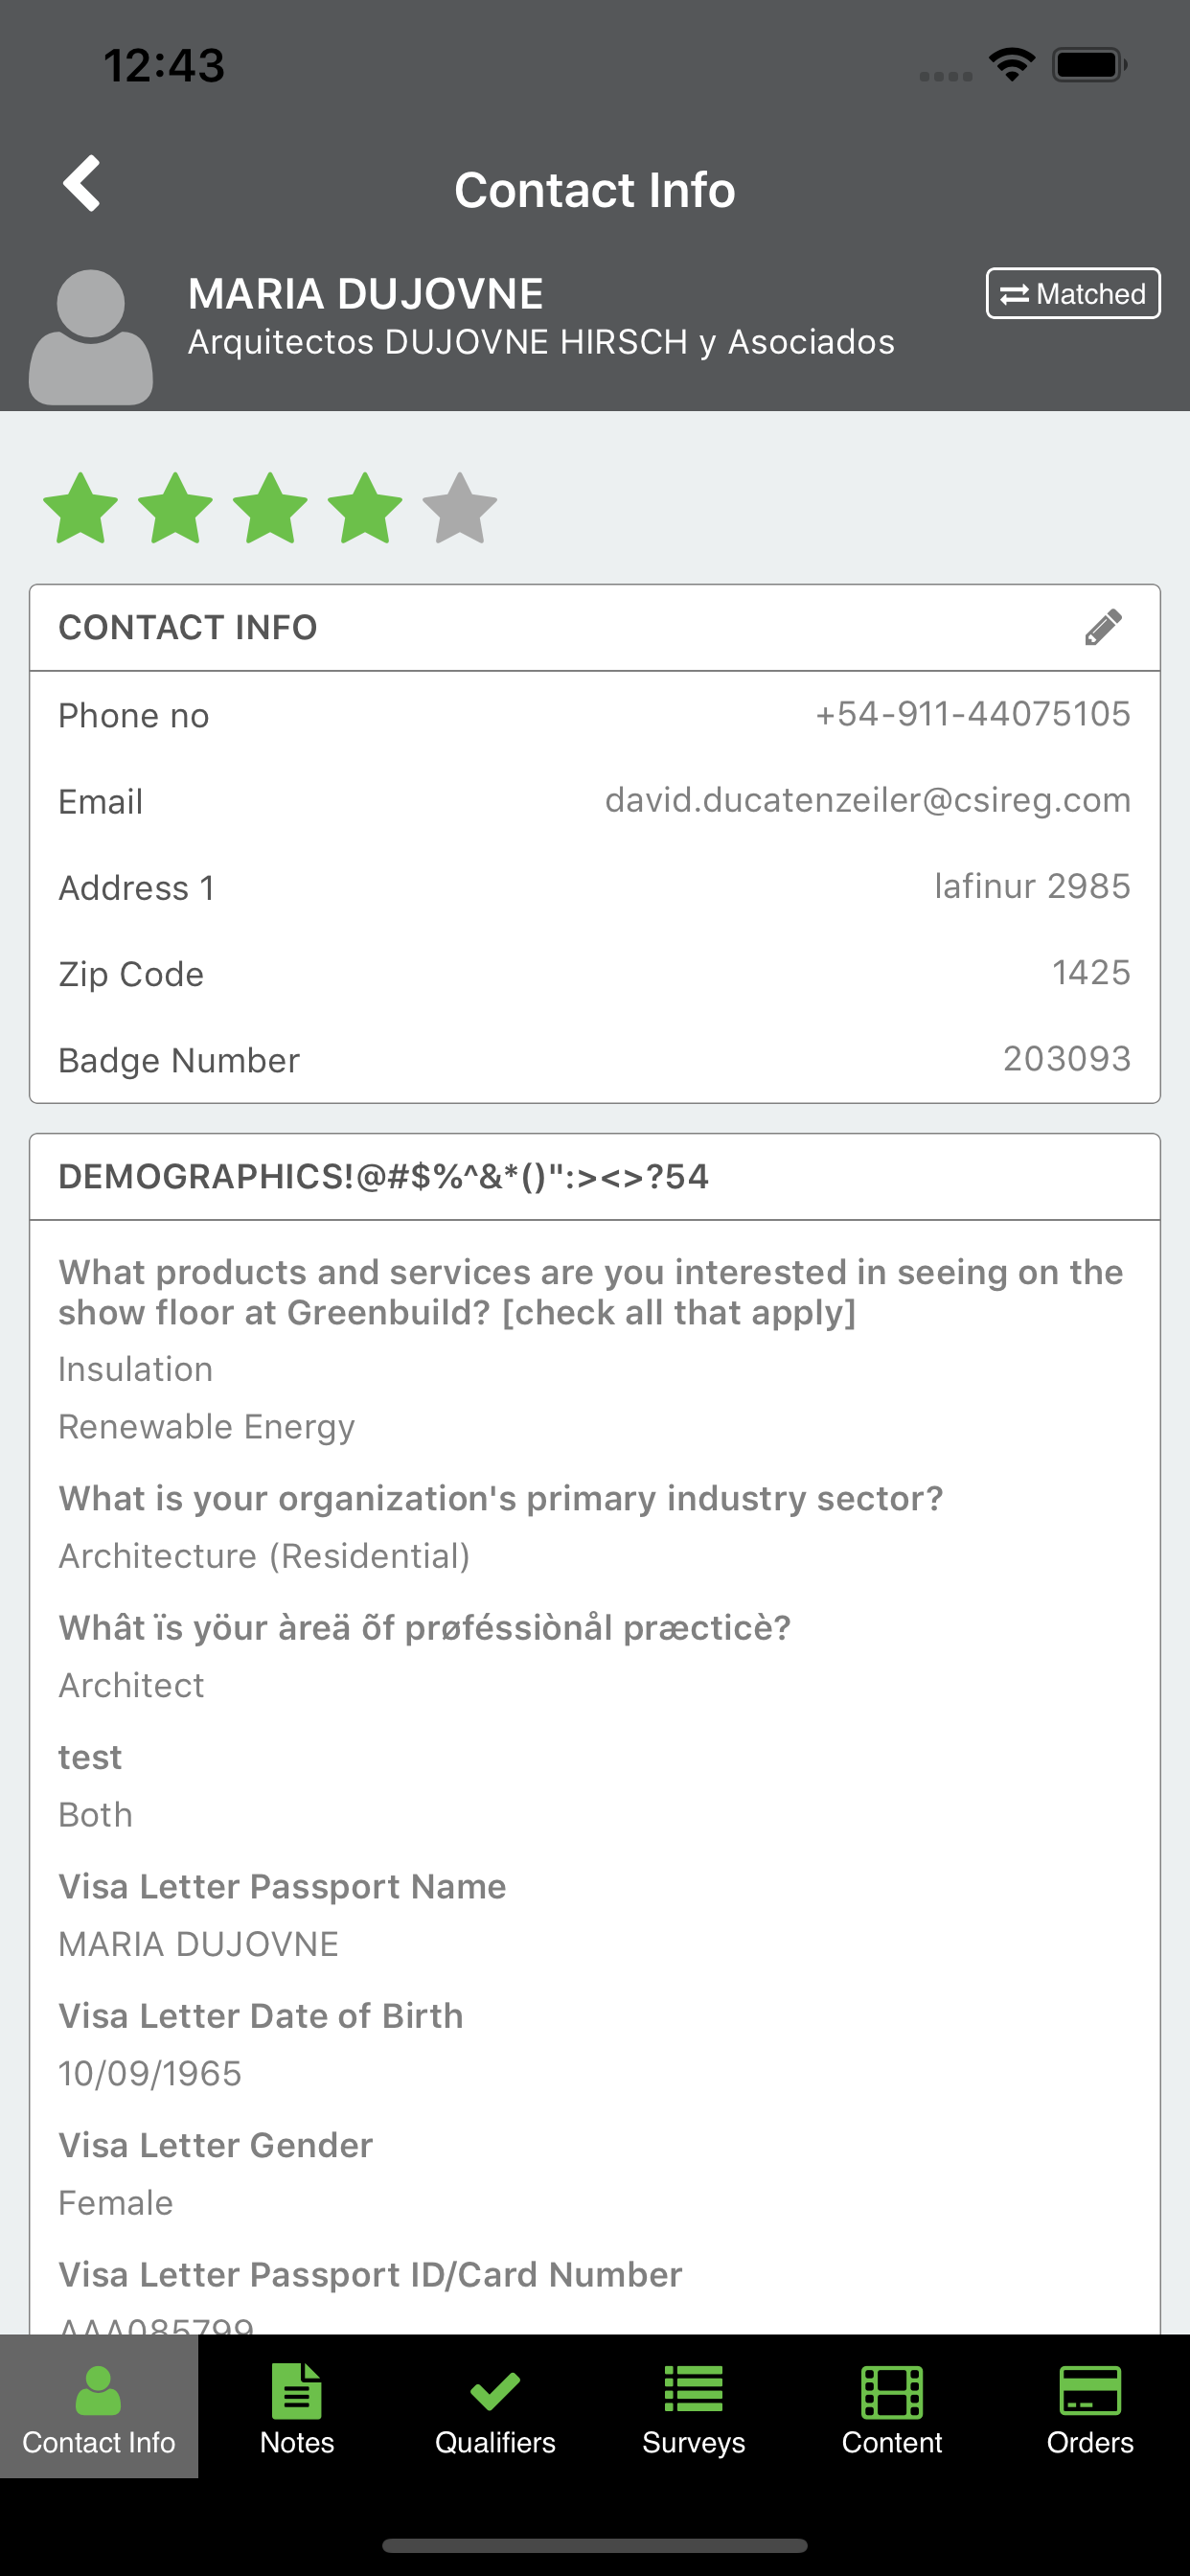Set rating to one star

pyautogui.click(x=80, y=508)
